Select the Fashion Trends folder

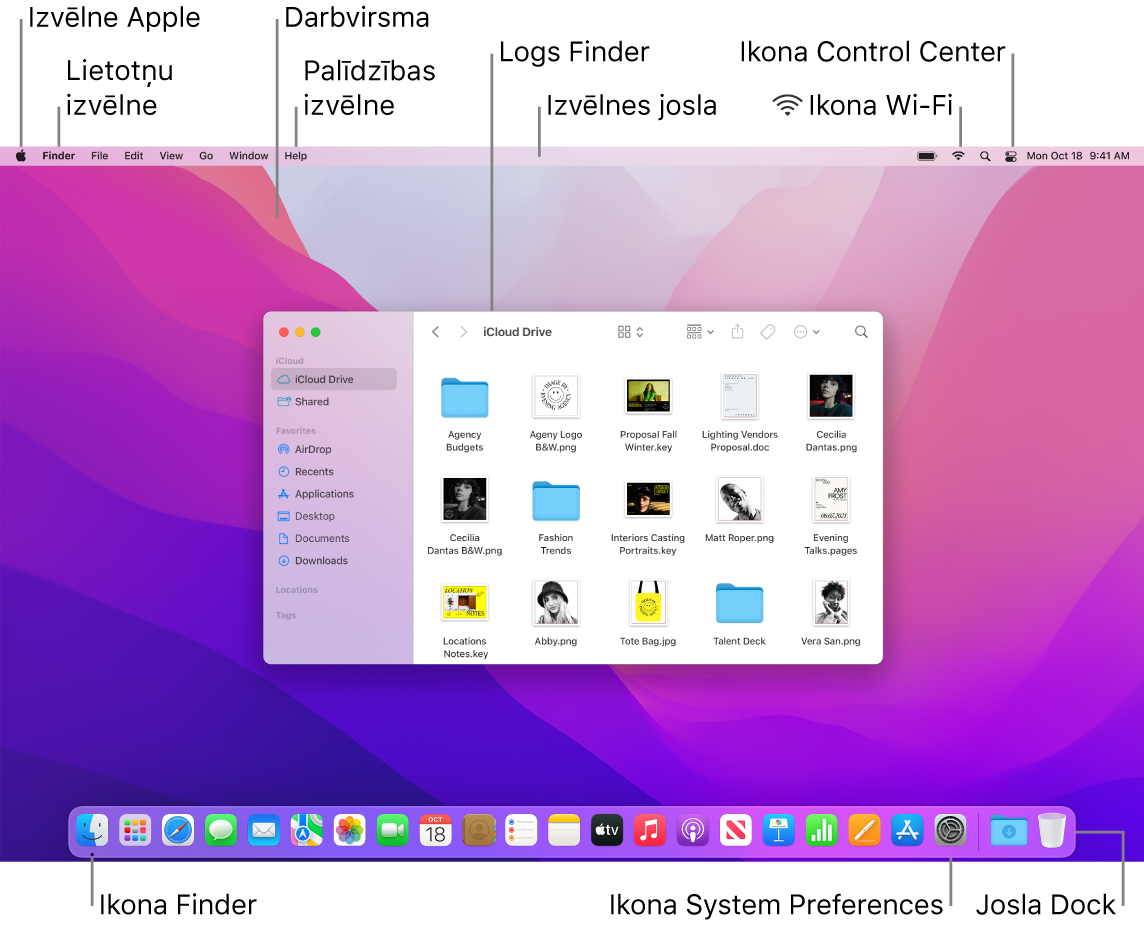click(556, 517)
